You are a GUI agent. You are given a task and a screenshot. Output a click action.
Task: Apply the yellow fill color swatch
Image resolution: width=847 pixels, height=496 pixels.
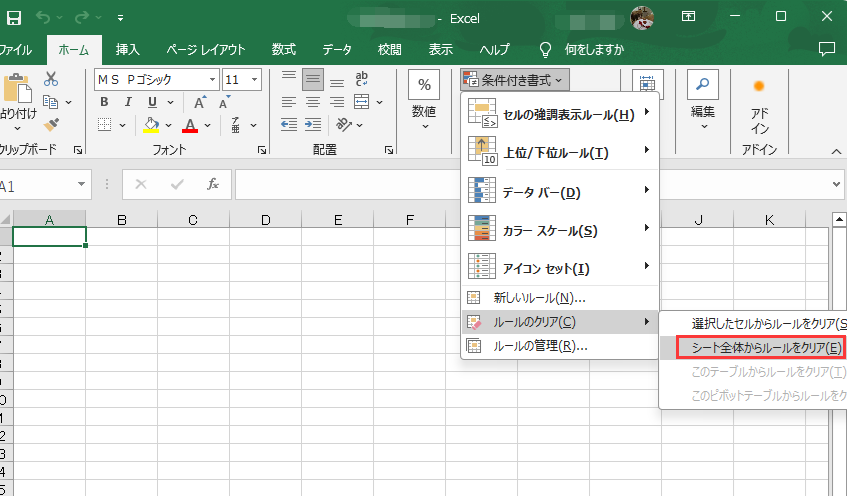click(152, 125)
